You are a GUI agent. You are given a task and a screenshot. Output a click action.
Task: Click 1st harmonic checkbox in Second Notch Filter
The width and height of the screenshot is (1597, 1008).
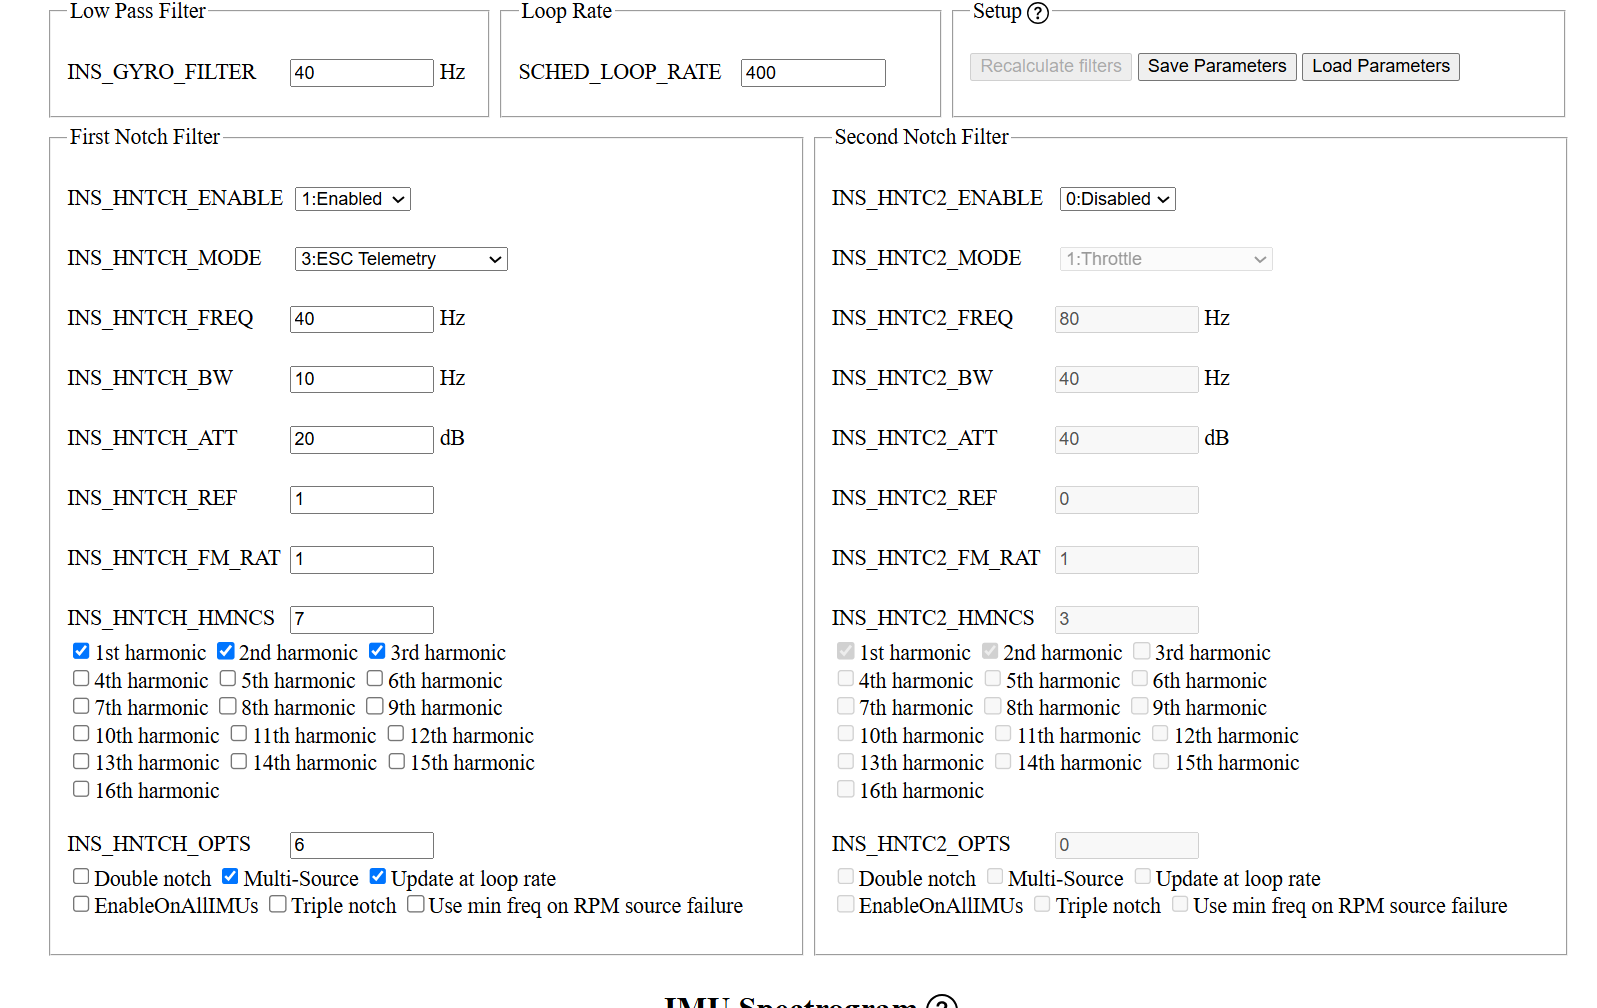tap(846, 651)
